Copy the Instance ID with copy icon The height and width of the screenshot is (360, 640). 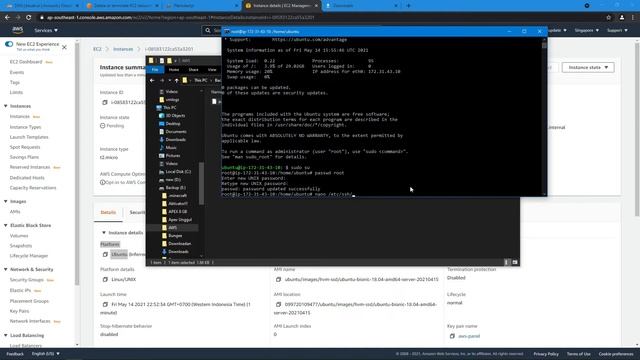pos(105,102)
